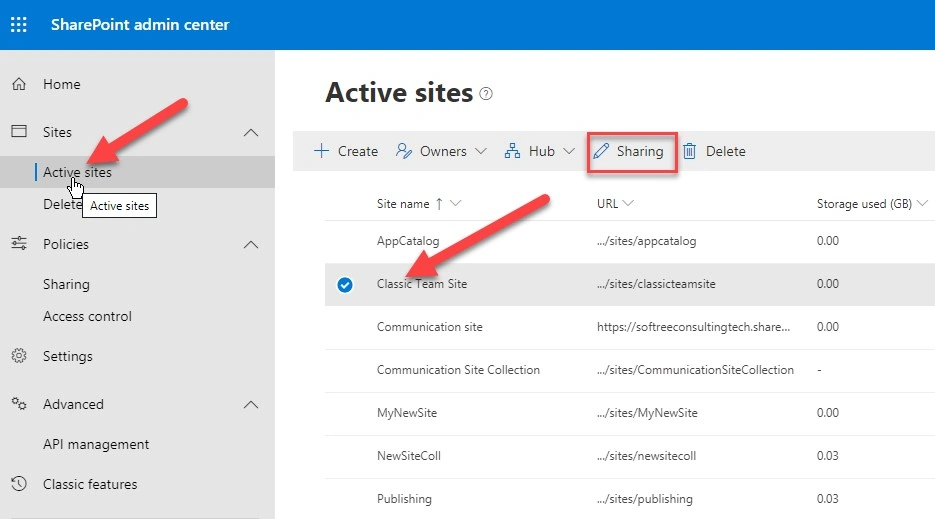Collapse the Sites section chevron

pyautogui.click(x=251, y=132)
